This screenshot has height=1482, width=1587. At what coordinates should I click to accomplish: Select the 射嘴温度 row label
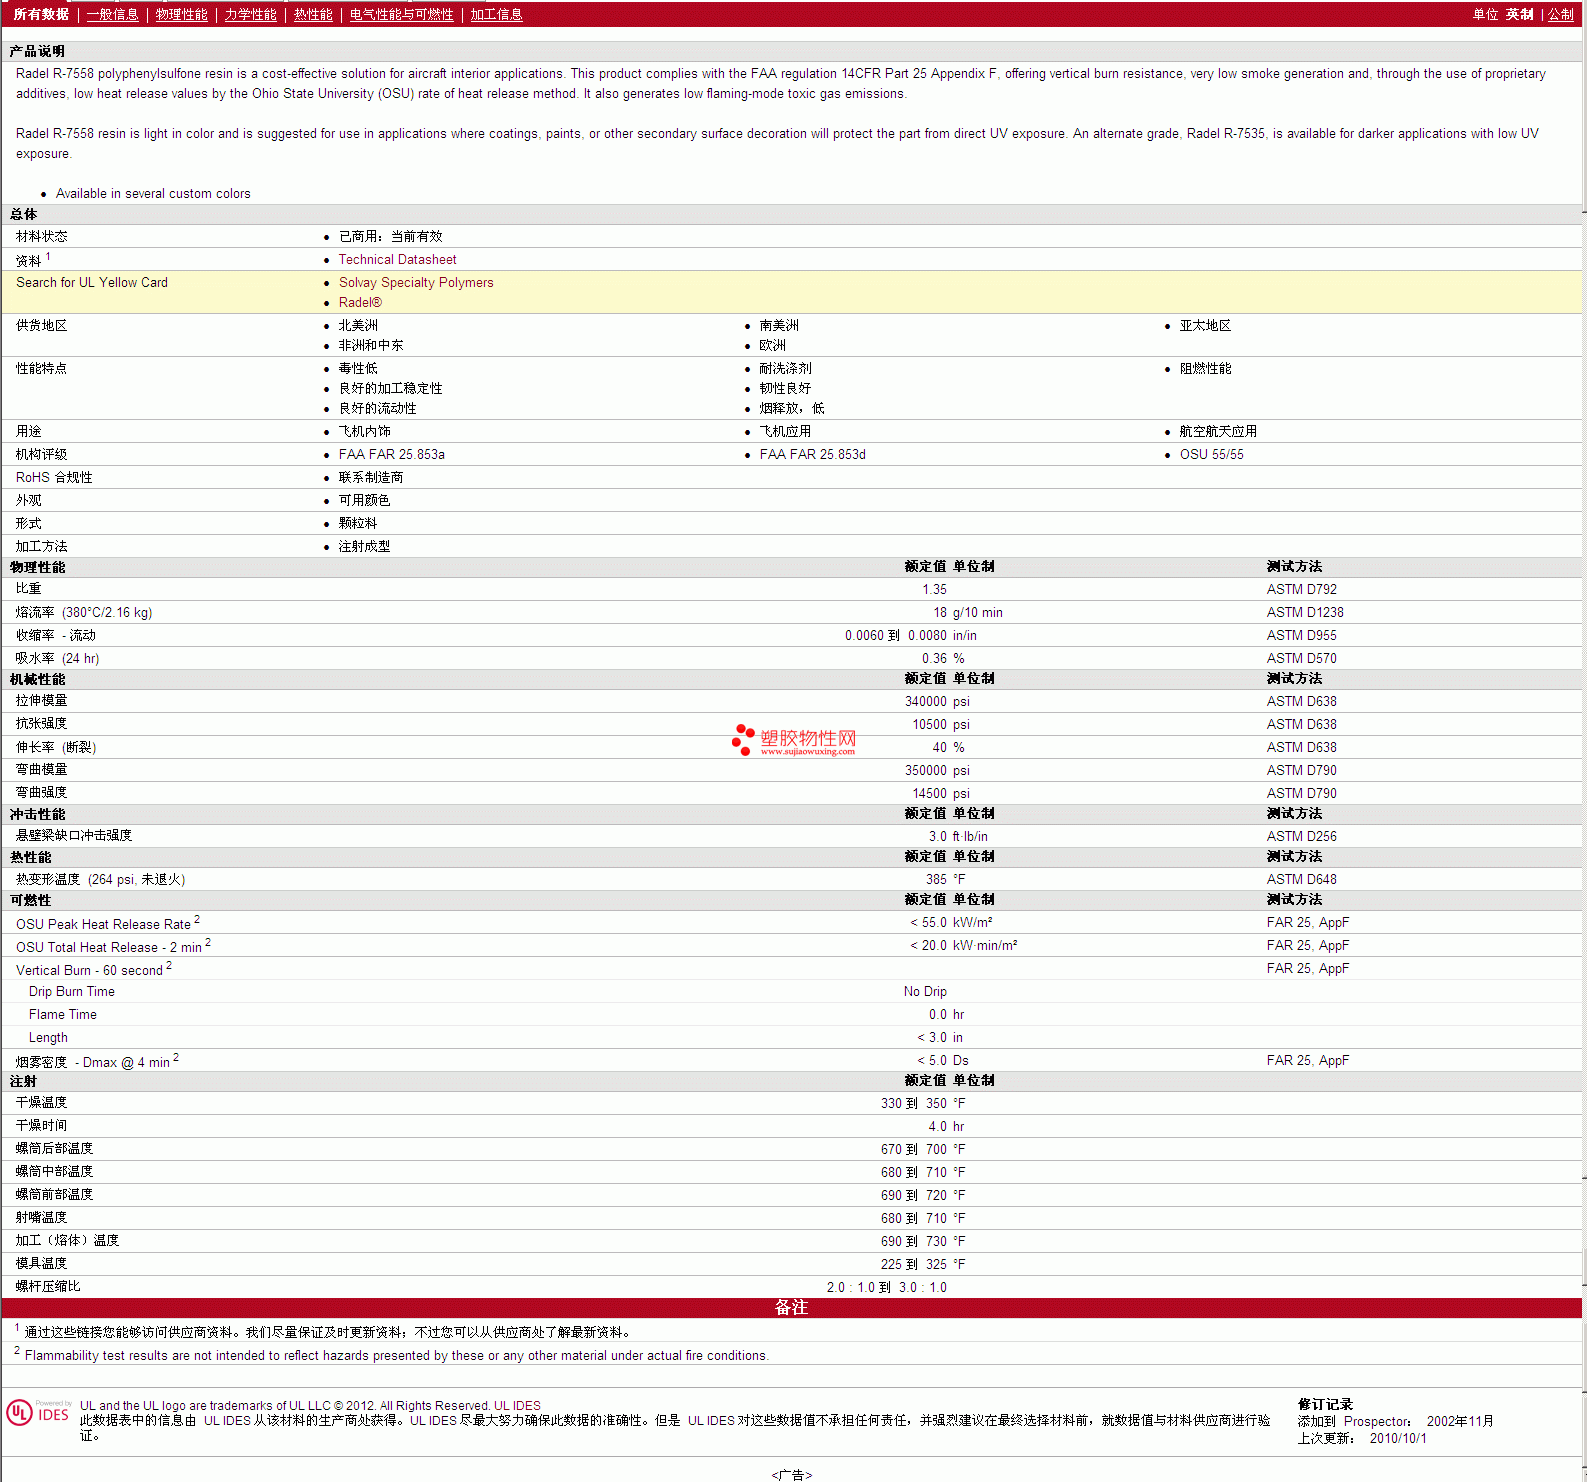(x=41, y=1217)
